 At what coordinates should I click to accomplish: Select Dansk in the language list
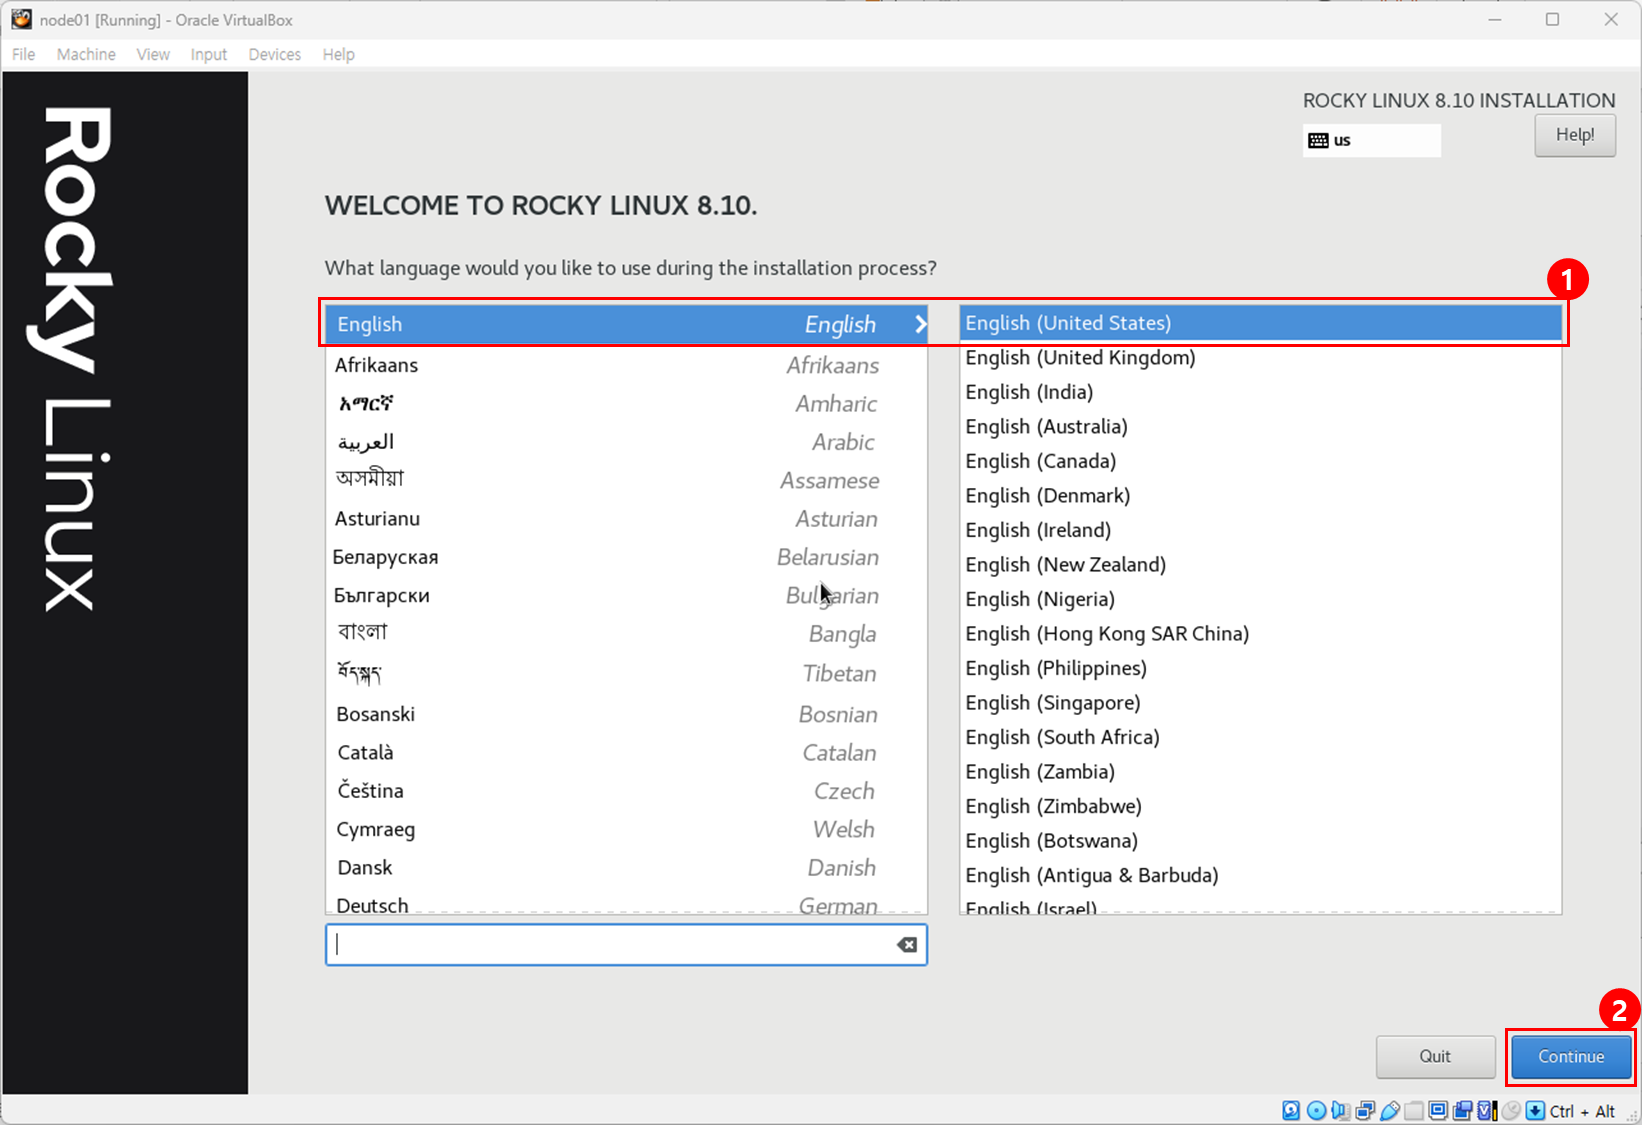point(627,867)
